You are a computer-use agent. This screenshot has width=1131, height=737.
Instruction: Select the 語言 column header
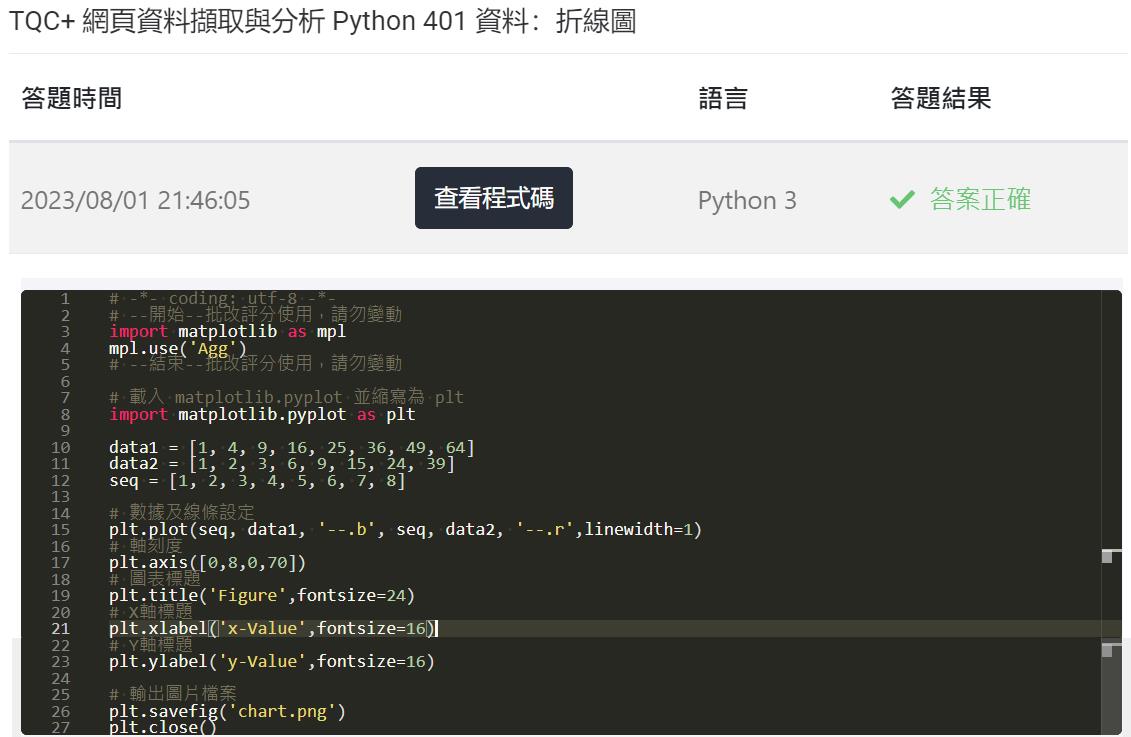point(723,98)
